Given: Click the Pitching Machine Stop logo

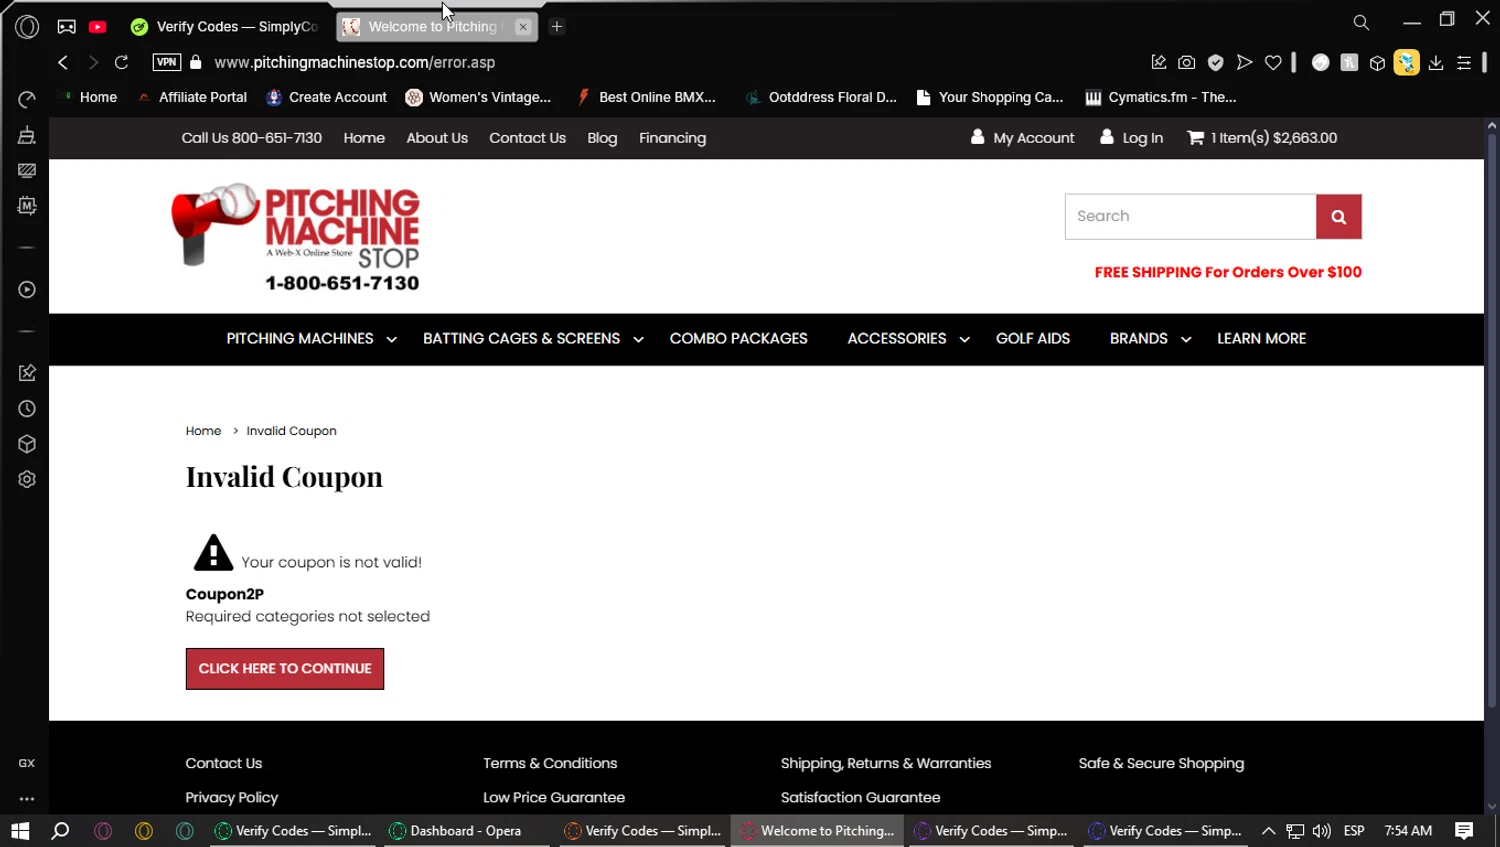Looking at the screenshot, I should (x=296, y=237).
